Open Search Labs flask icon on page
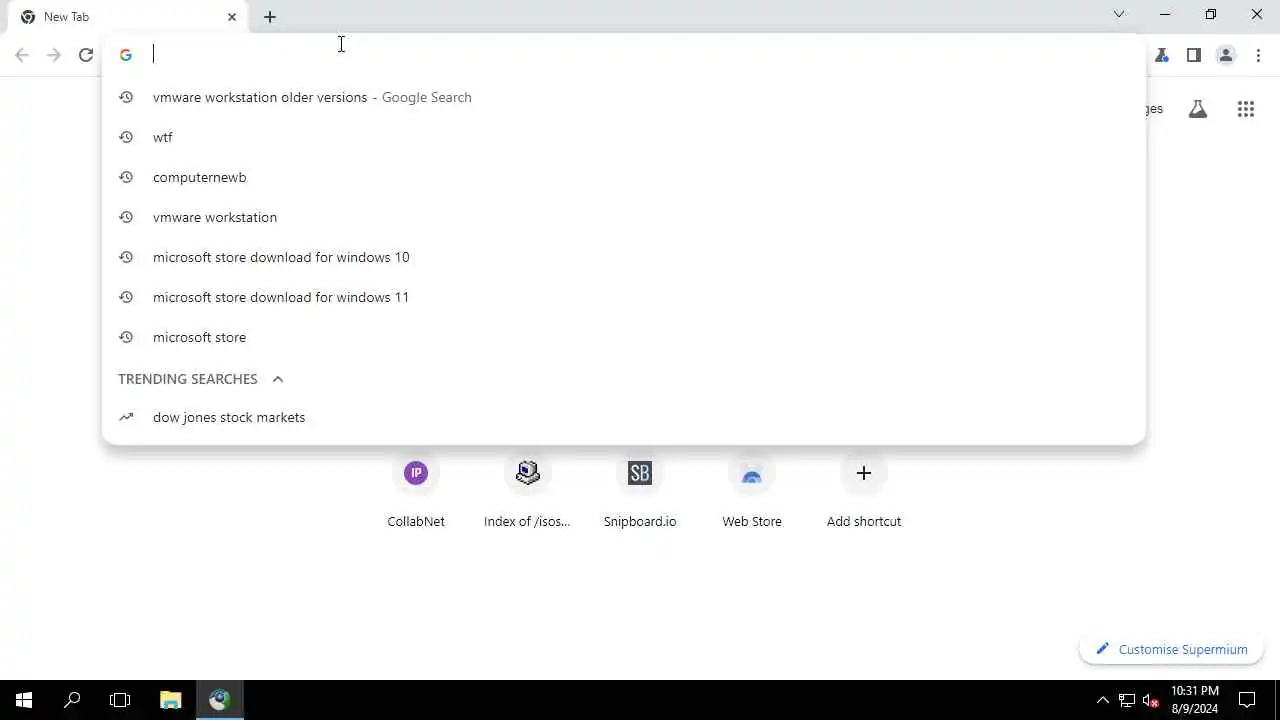1280x720 pixels. coord(1198,109)
